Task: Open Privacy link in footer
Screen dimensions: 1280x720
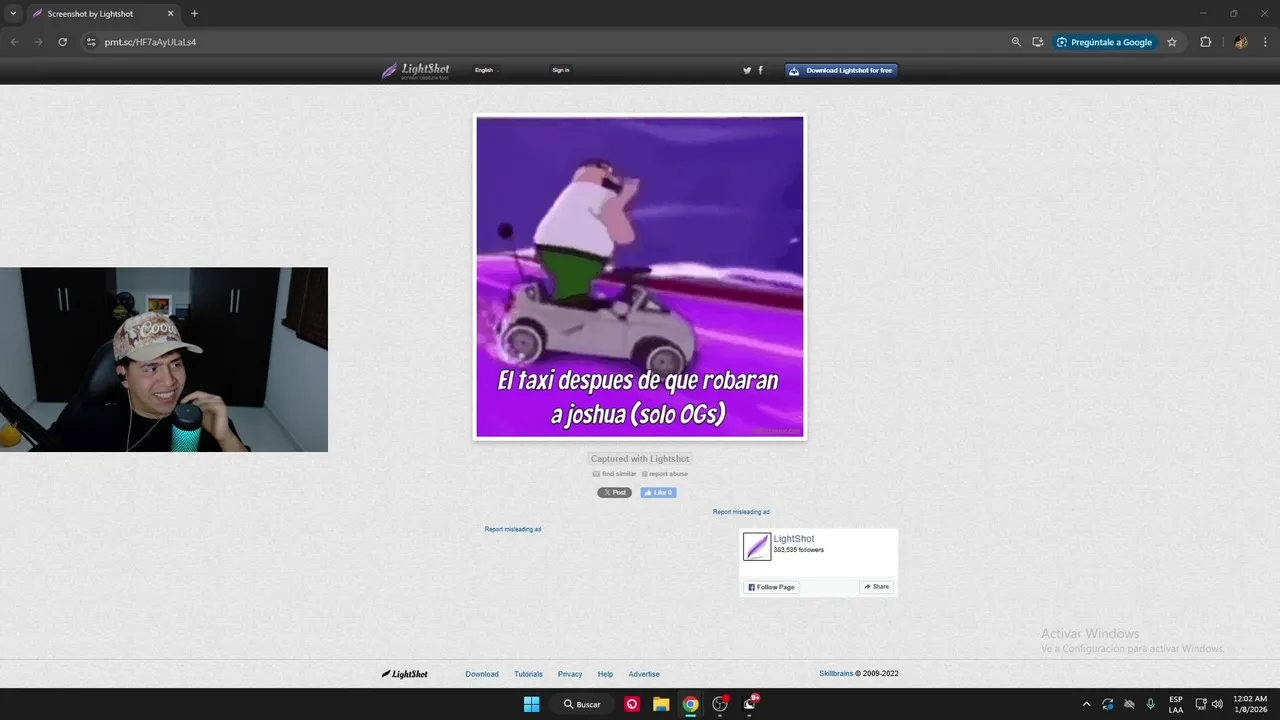Action: (570, 674)
